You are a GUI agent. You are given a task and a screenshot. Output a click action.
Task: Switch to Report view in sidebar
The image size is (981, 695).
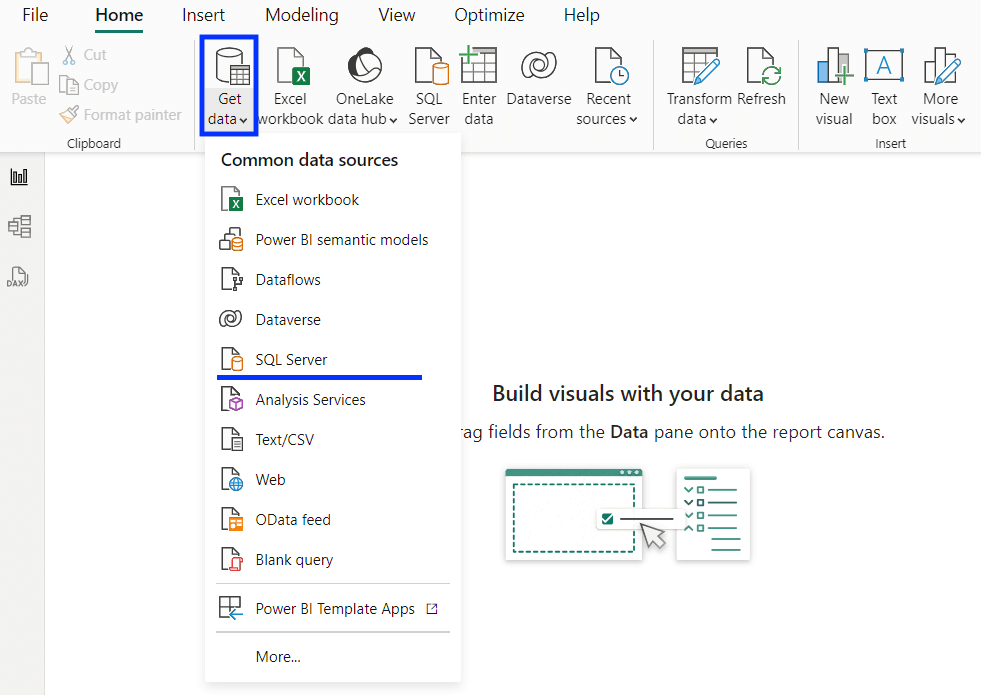point(19,176)
